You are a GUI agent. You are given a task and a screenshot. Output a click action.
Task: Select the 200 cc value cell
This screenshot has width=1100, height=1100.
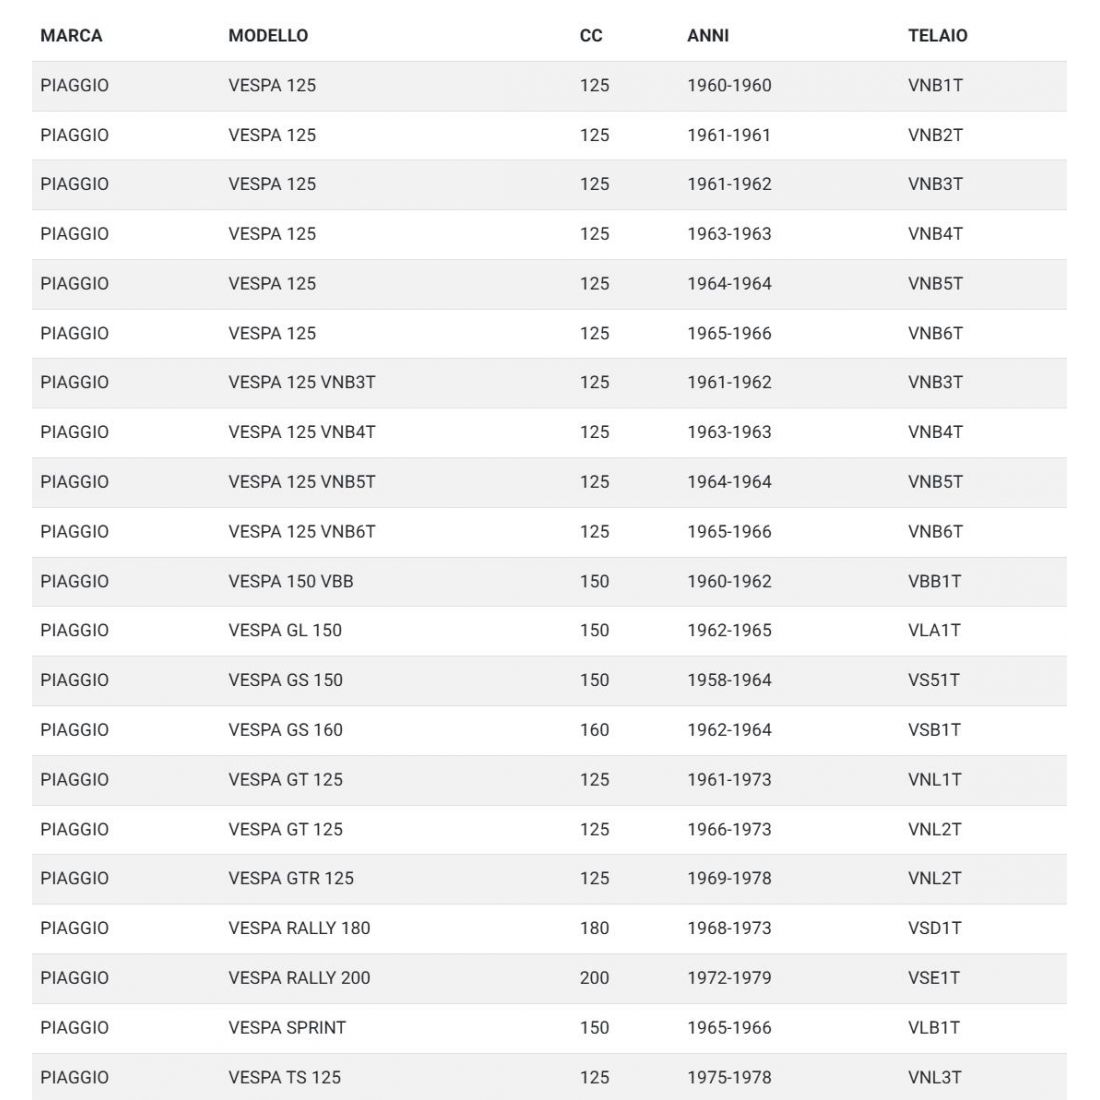click(x=594, y=978)
